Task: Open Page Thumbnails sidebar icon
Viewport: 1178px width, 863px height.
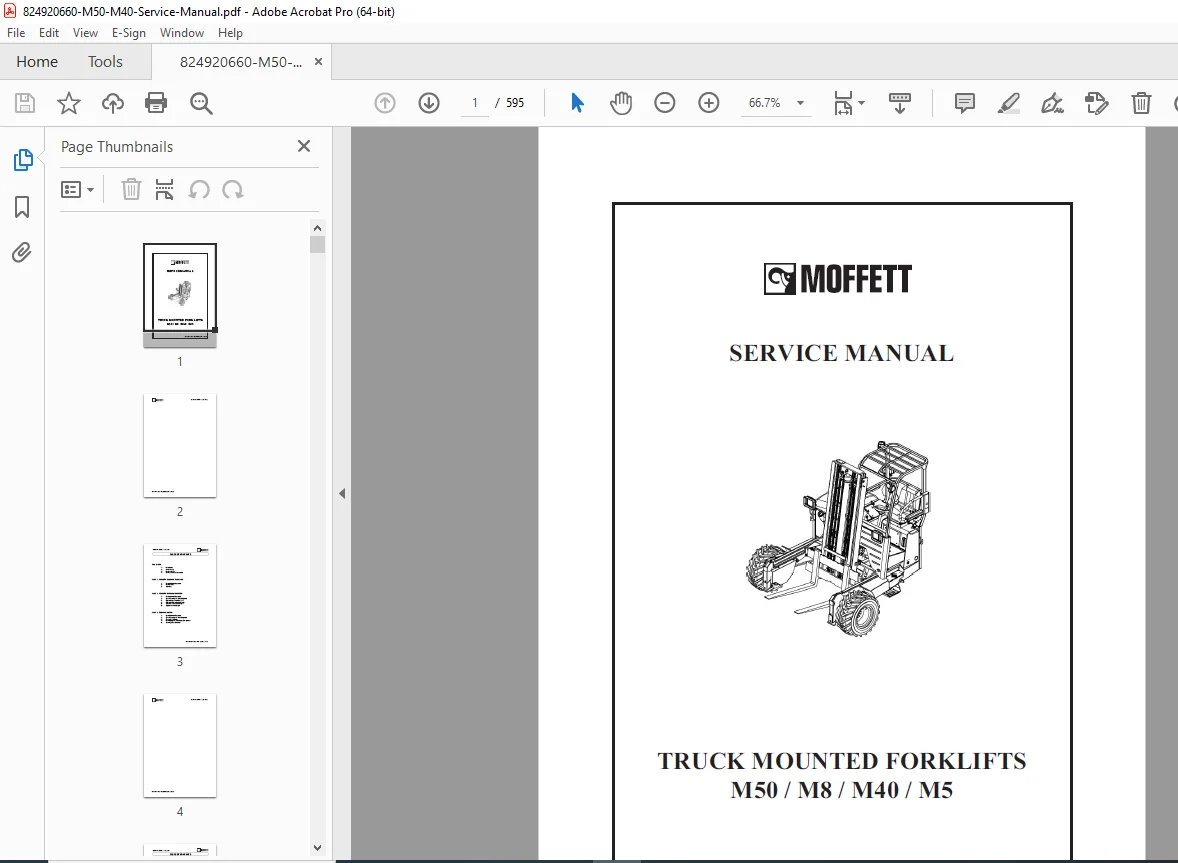Action: (x=23, y=160)
